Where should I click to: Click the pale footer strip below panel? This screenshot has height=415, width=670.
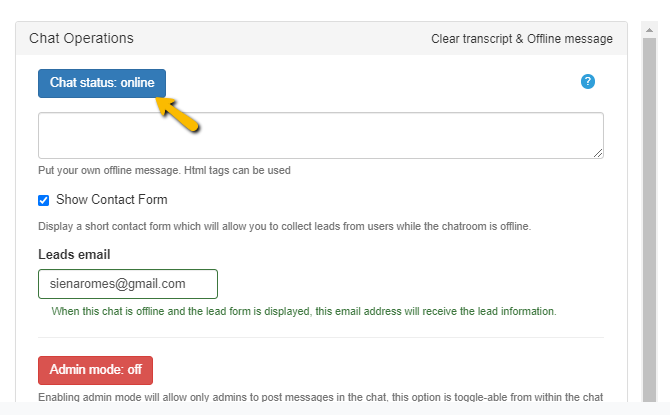point(335,408)
